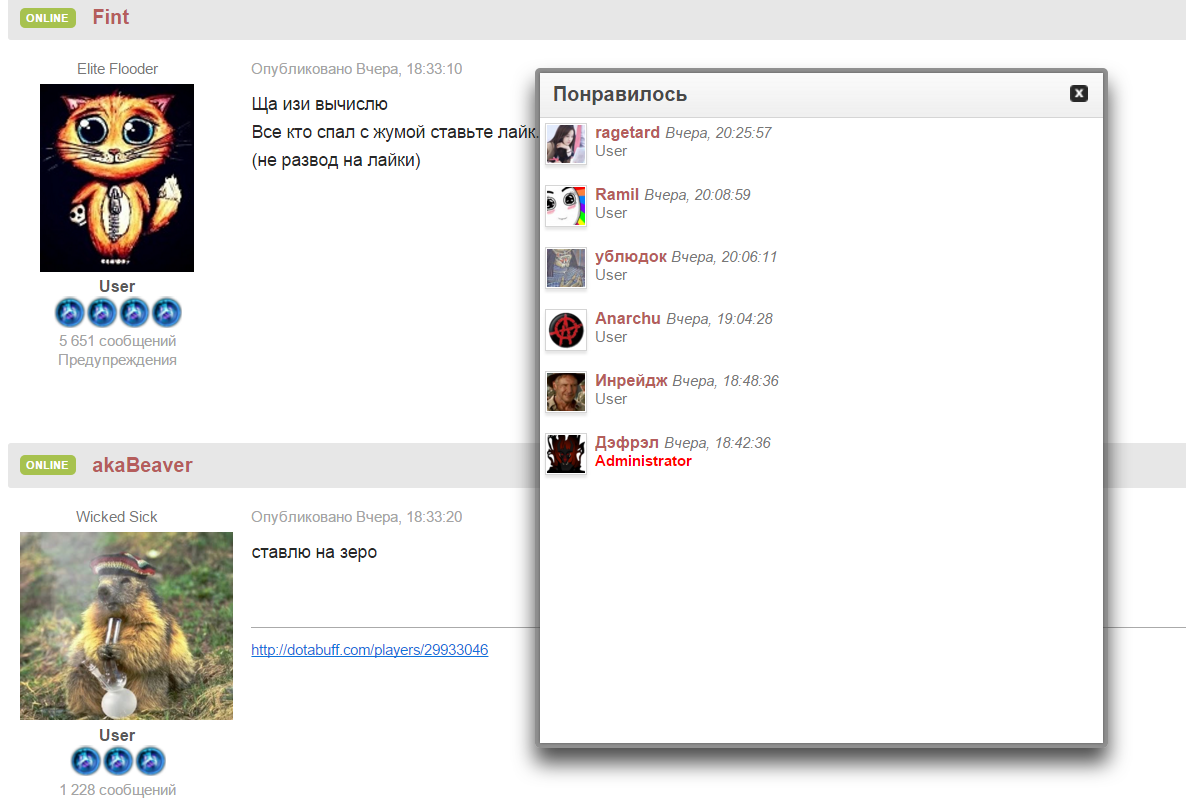Image resolution: width=1186 pixels, height=801 pixels.
Task: Click 'Опубликовано Вчера, 18:33:20' timestamp
Action: 356,517
